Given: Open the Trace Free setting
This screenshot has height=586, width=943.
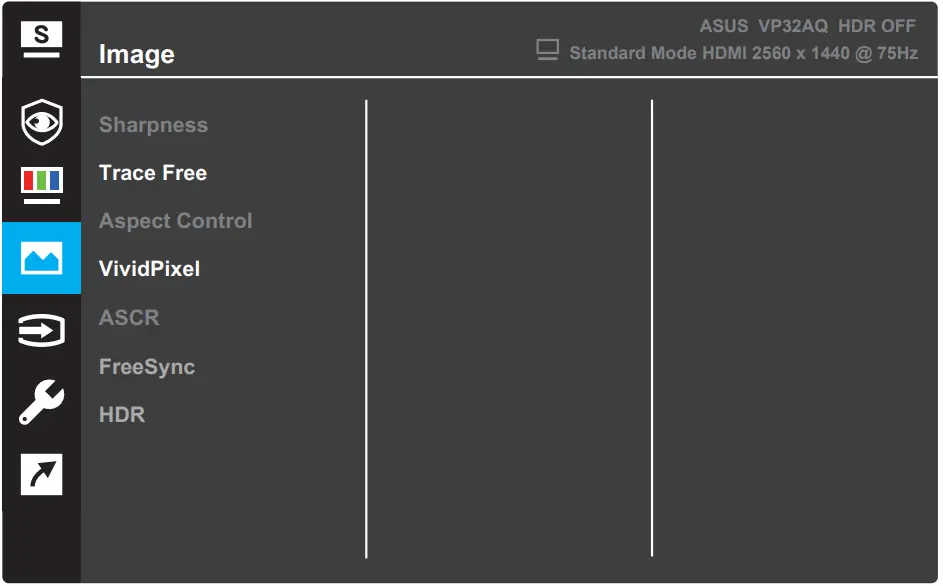Looking at the screenshot, I should (x=152, y=172).
